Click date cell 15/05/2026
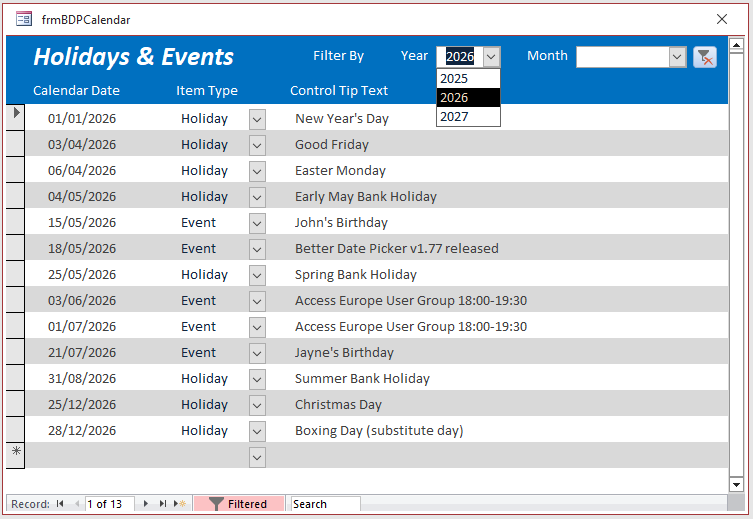The image size is (753, 519). [82, 222]
